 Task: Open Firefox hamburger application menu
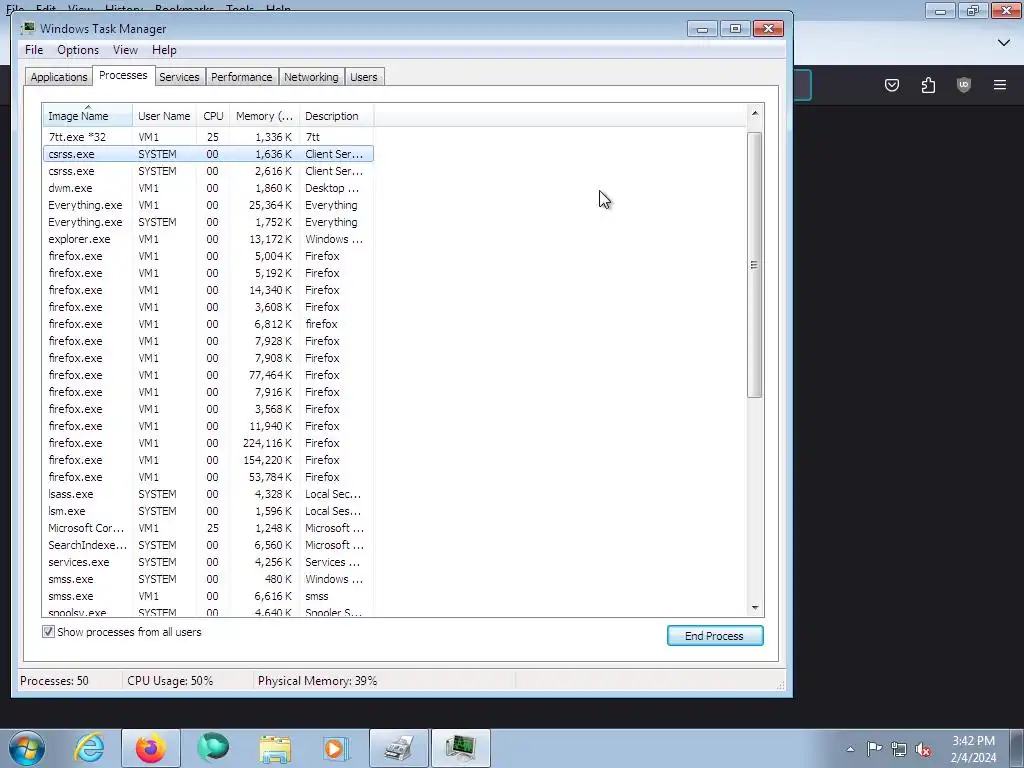[999, 85]
